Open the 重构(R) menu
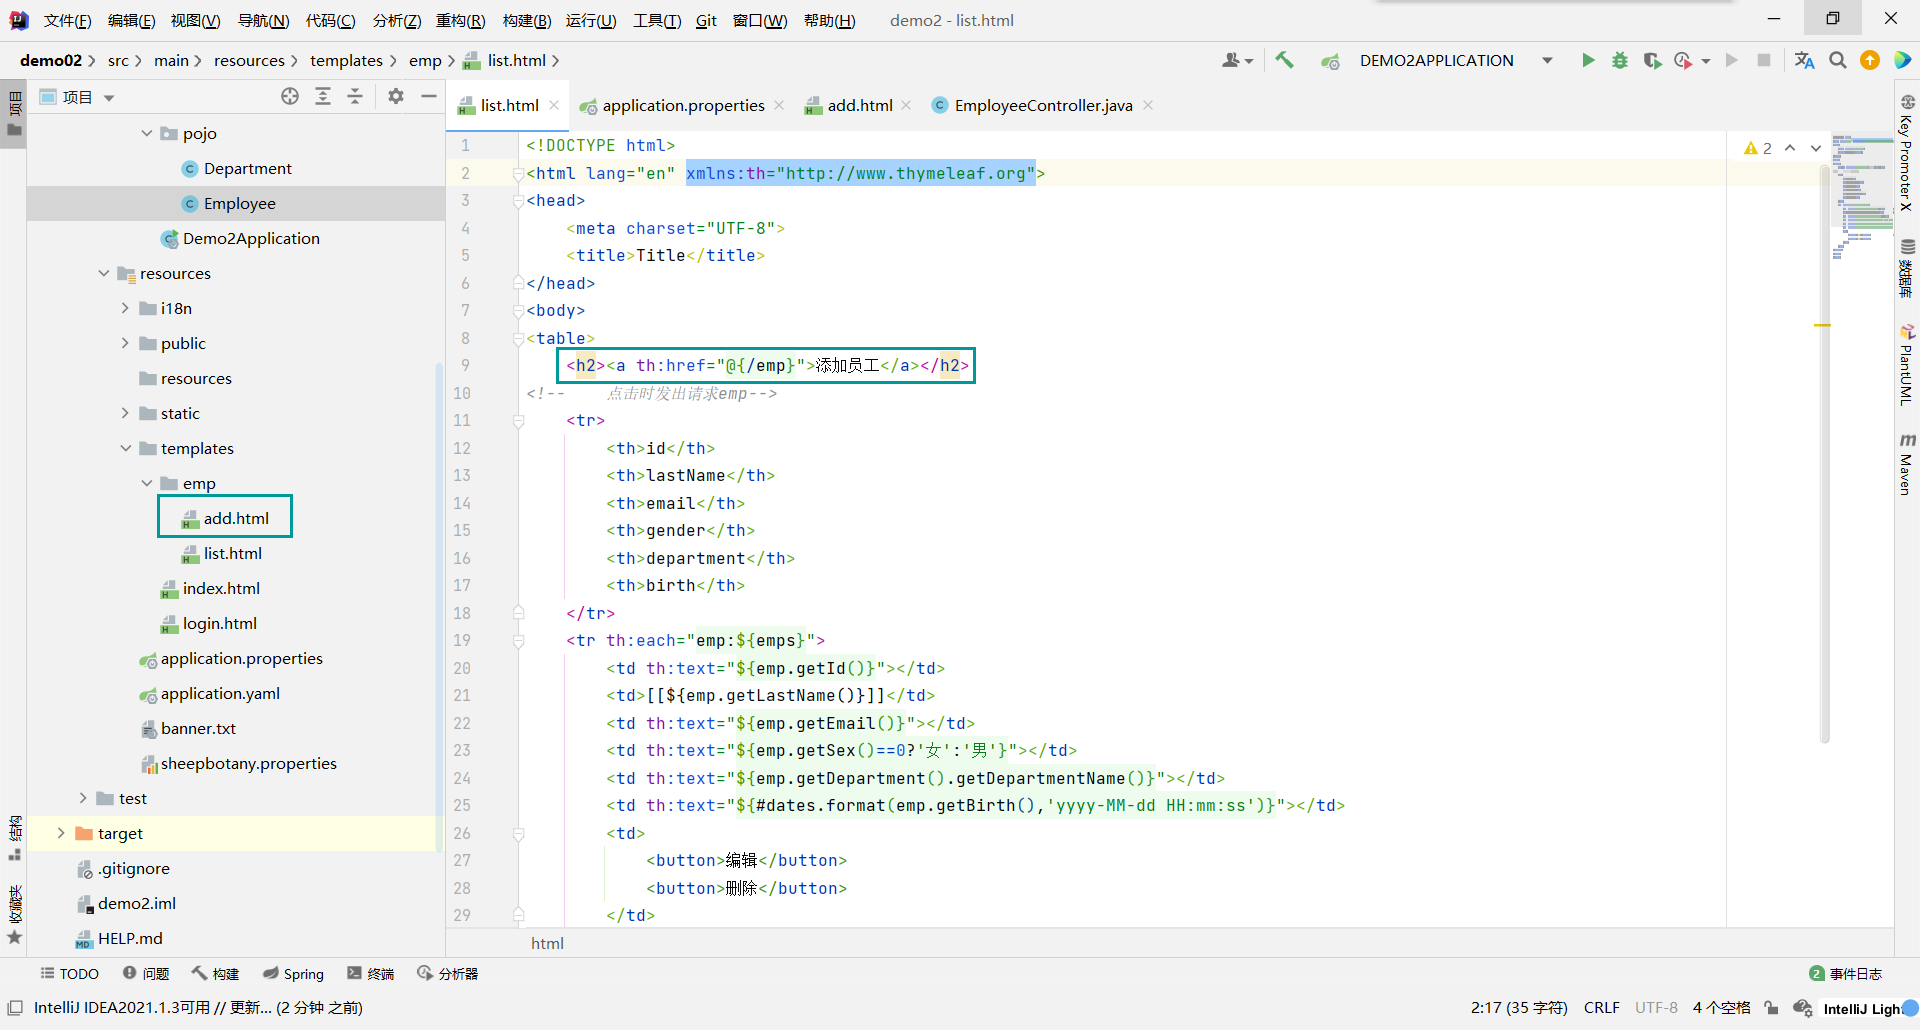Image resolution: width=1920 pixels, height=1030 pixels. pos(461,20)
